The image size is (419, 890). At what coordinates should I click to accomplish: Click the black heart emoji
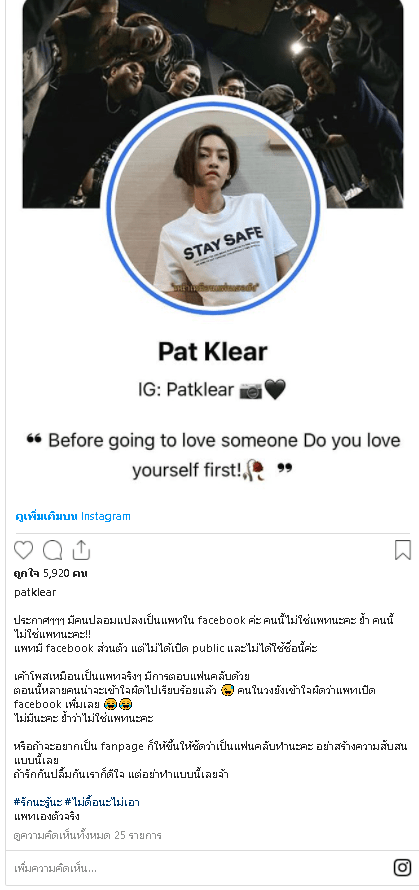pyautogui.click(x=275, y=391)
